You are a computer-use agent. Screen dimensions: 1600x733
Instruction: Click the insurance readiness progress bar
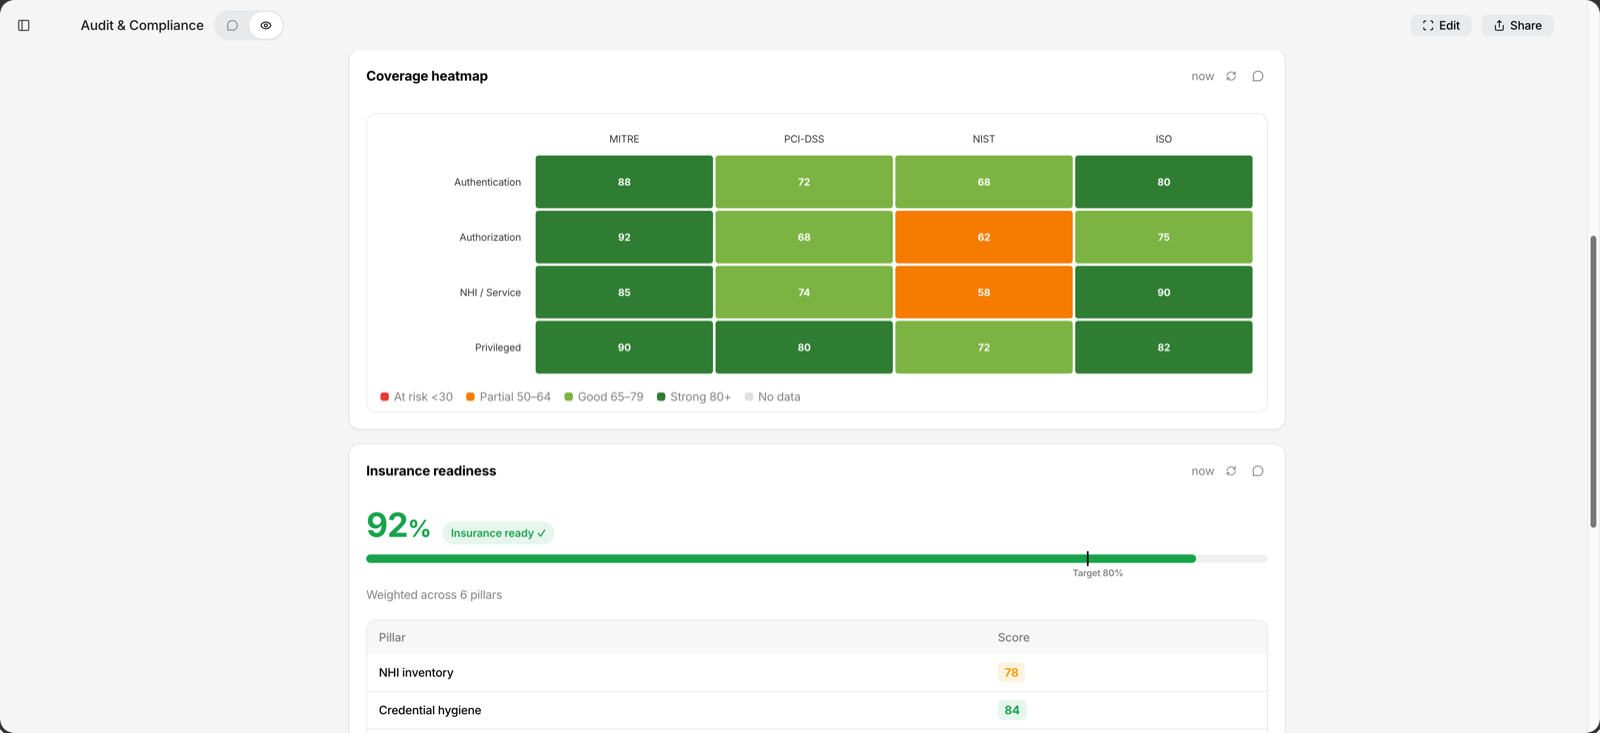click(x=817, y=559)
